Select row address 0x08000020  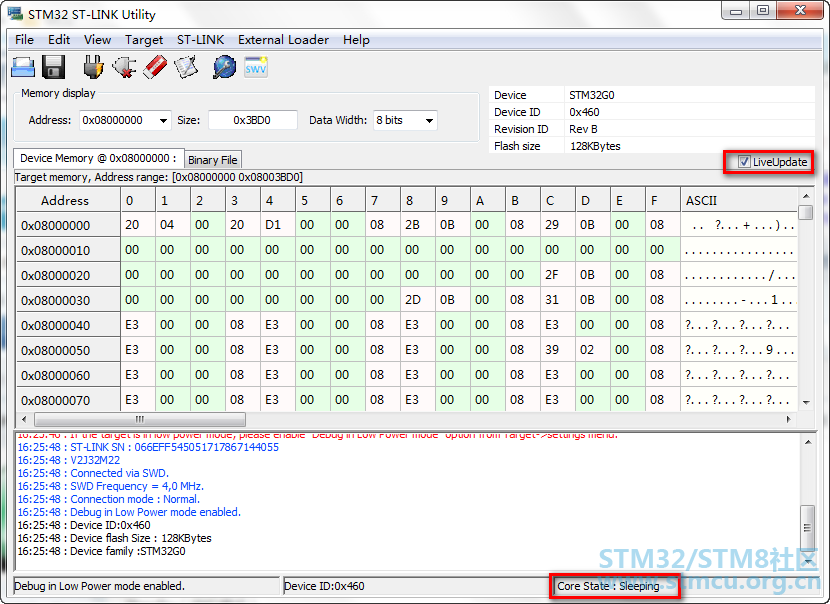click(x=68, y=275)
